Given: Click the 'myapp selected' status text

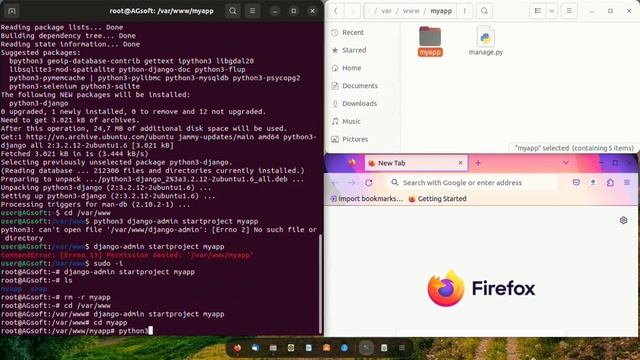Looking at the screenshot, I should coord(574,148).
